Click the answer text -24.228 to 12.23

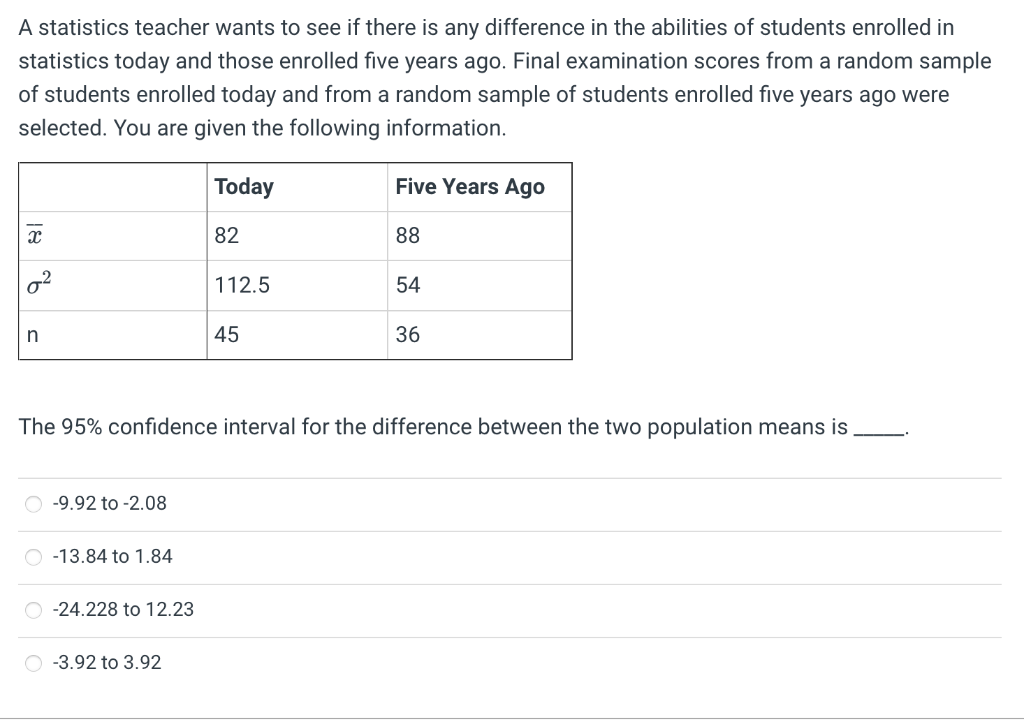point(123,609)
